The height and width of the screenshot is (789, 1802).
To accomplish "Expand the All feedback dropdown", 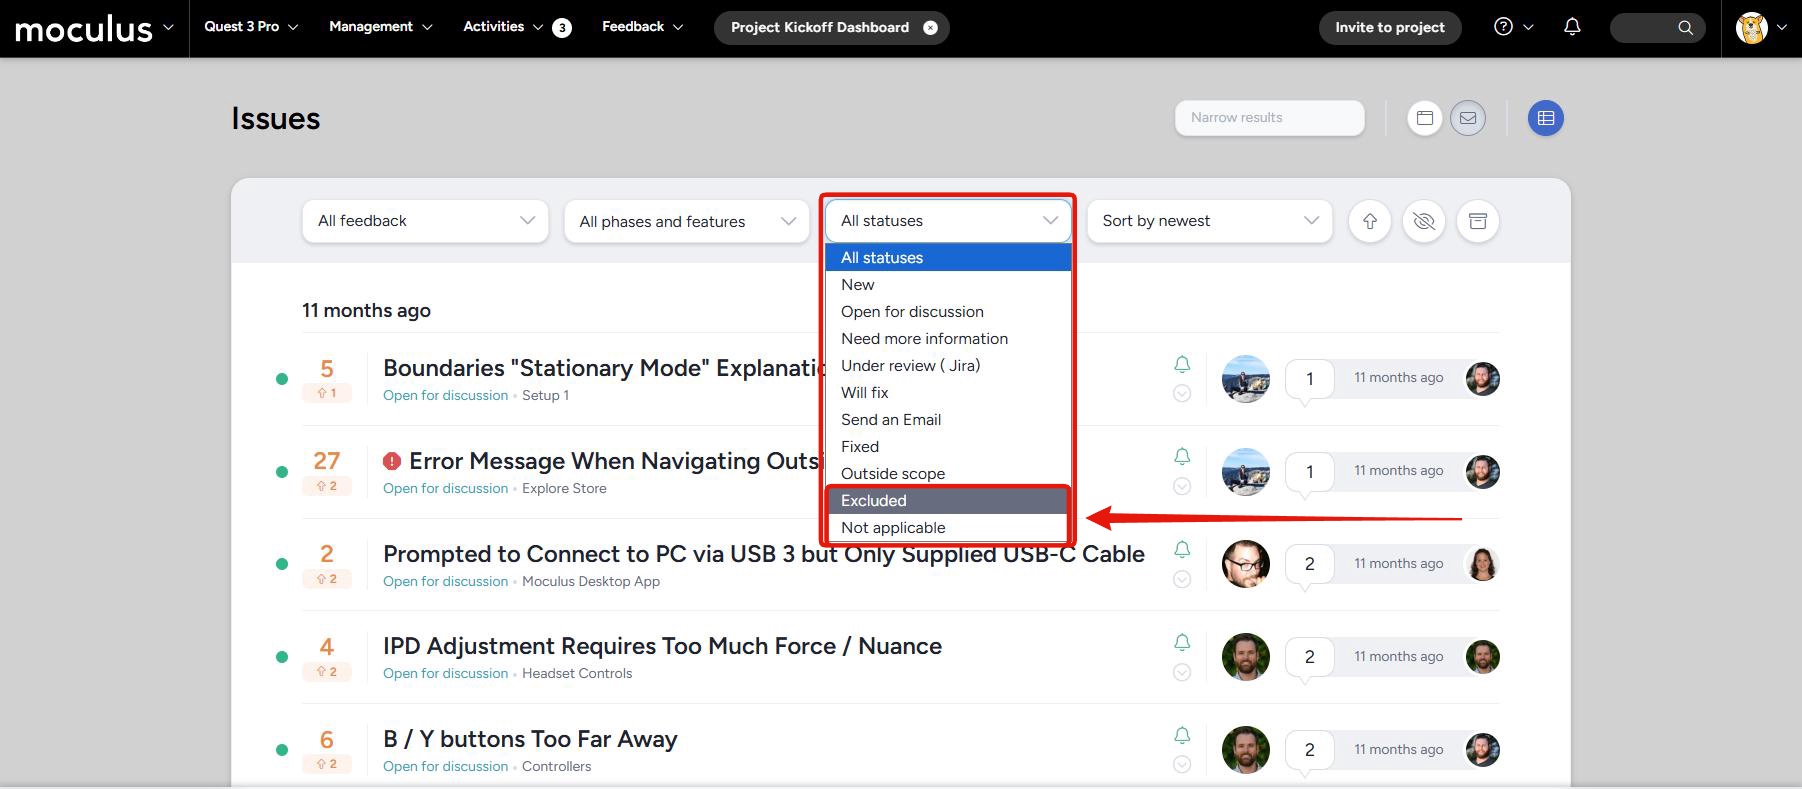I will [x=425, y=221].
